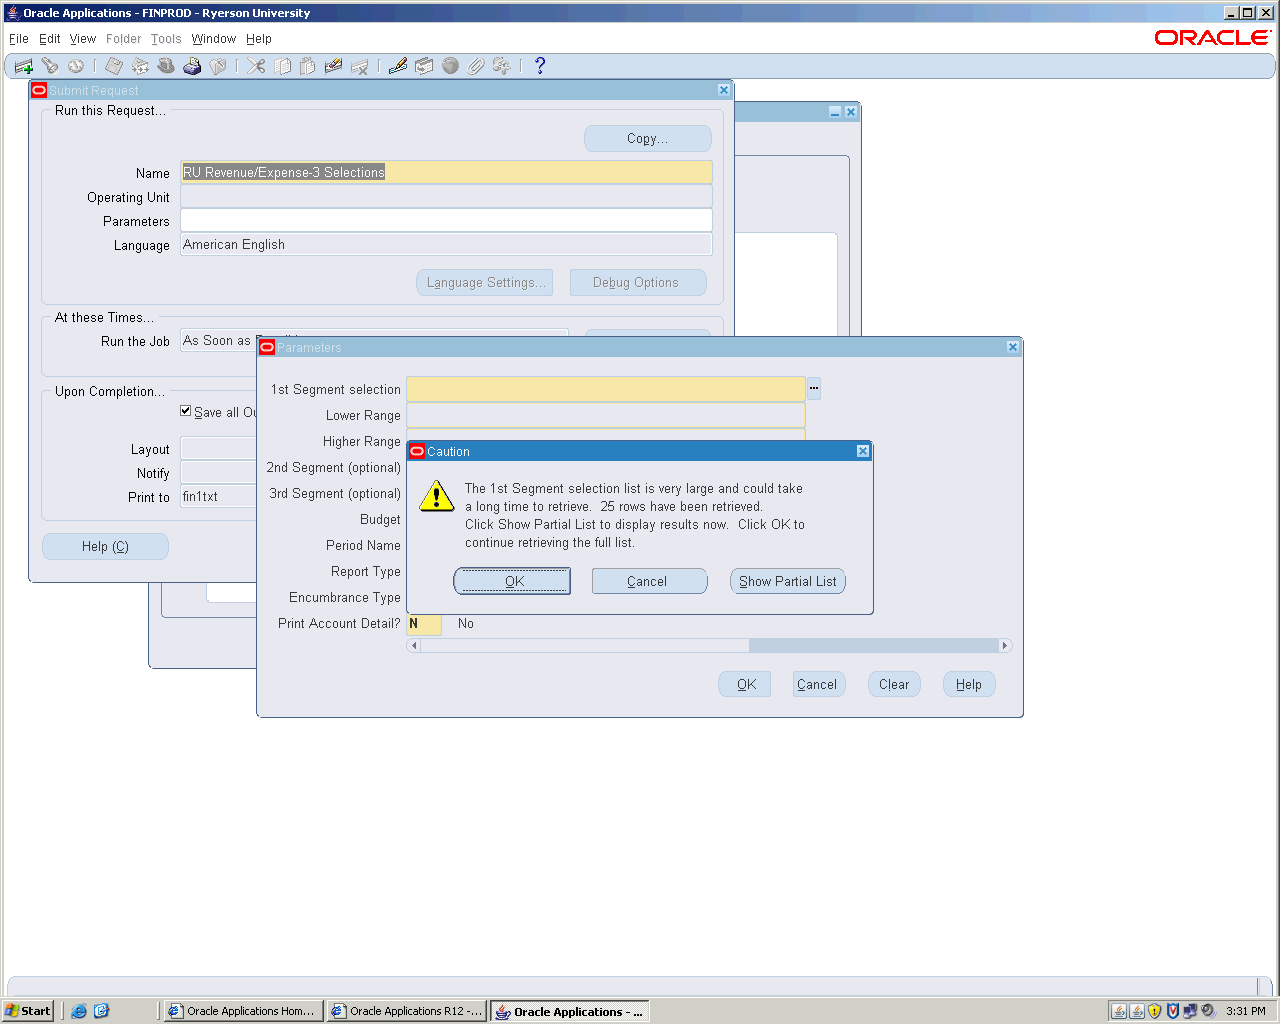This screenshot has width=1280, height=1024.
Task: Click the Window Help question mark icon
Action: (540, 66)
